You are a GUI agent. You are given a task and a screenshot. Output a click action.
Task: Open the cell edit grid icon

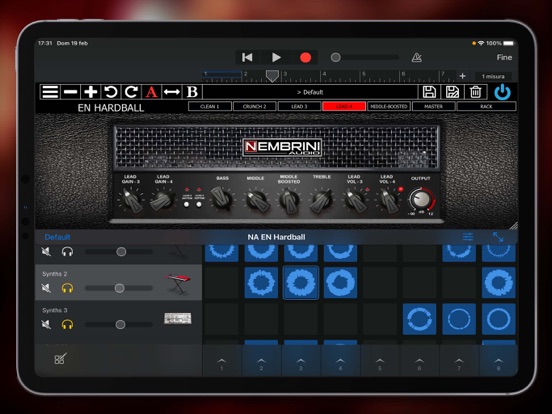pos(60,359)
